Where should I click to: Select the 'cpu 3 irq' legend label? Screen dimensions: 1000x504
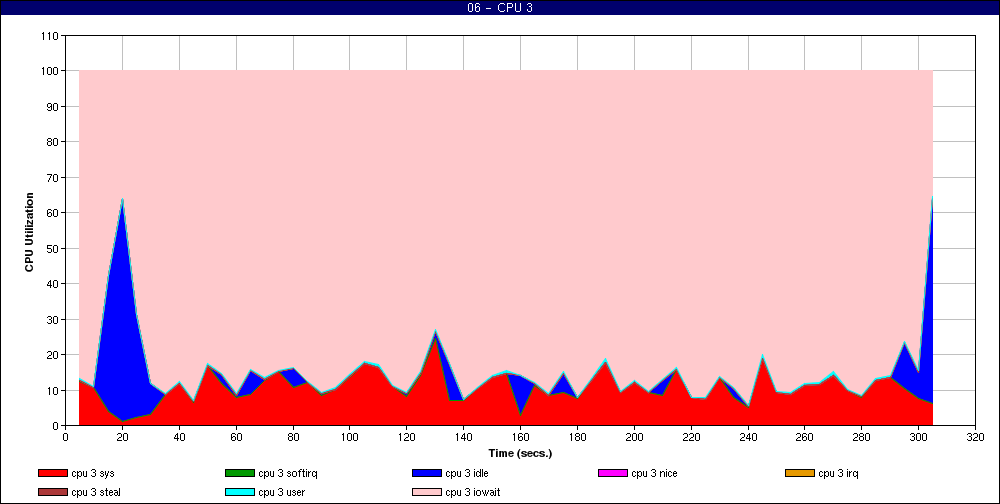pos(839,473)
